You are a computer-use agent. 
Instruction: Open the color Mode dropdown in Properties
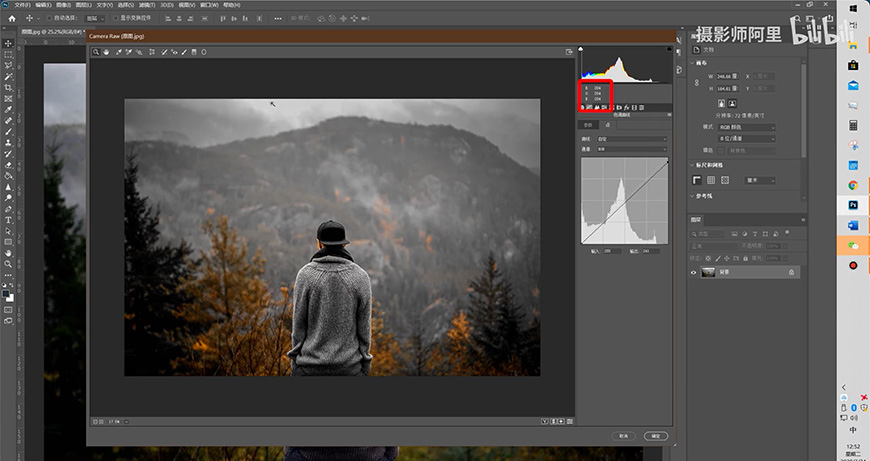click(746, 127)
